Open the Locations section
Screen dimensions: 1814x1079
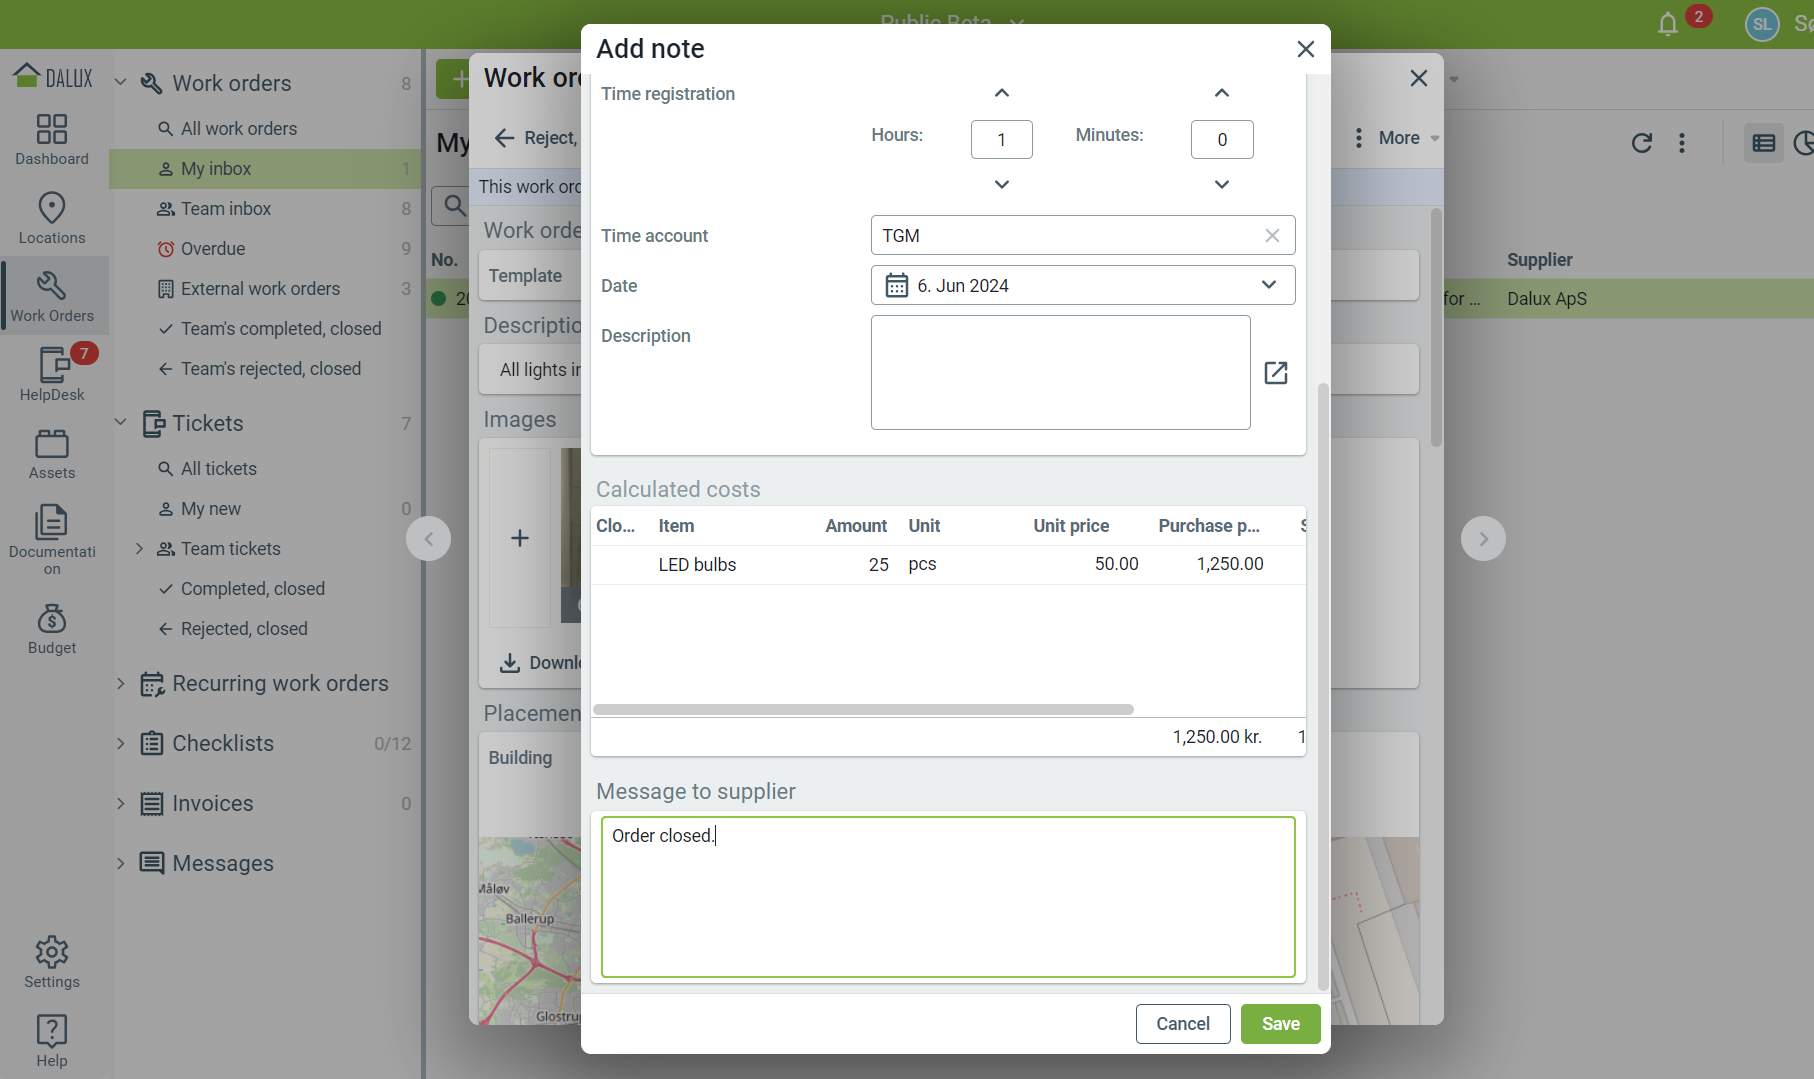(52, 218)
